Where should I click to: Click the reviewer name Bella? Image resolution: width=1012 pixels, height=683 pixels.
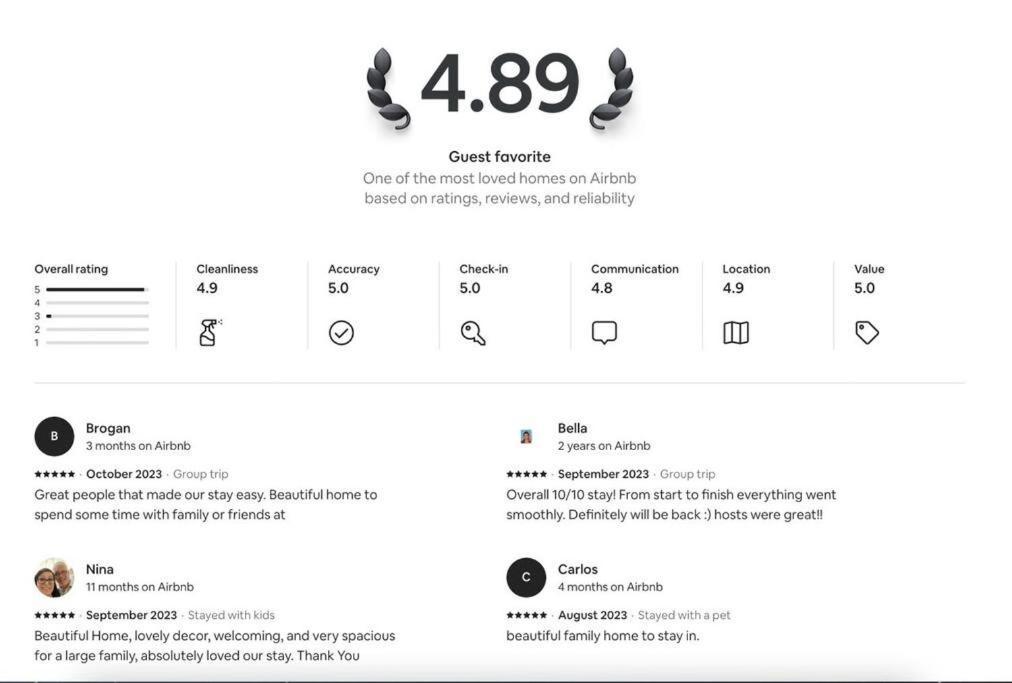click(572, 428)
